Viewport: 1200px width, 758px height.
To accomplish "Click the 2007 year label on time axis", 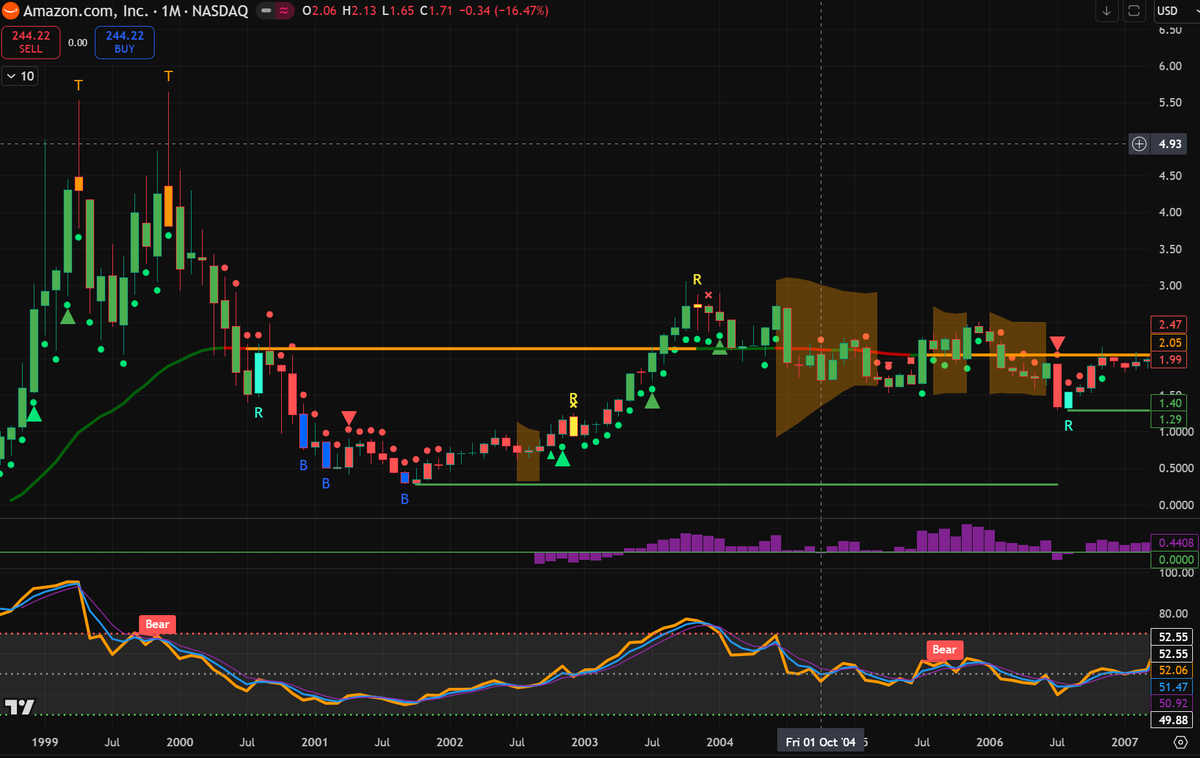I will pos(1126,742).
